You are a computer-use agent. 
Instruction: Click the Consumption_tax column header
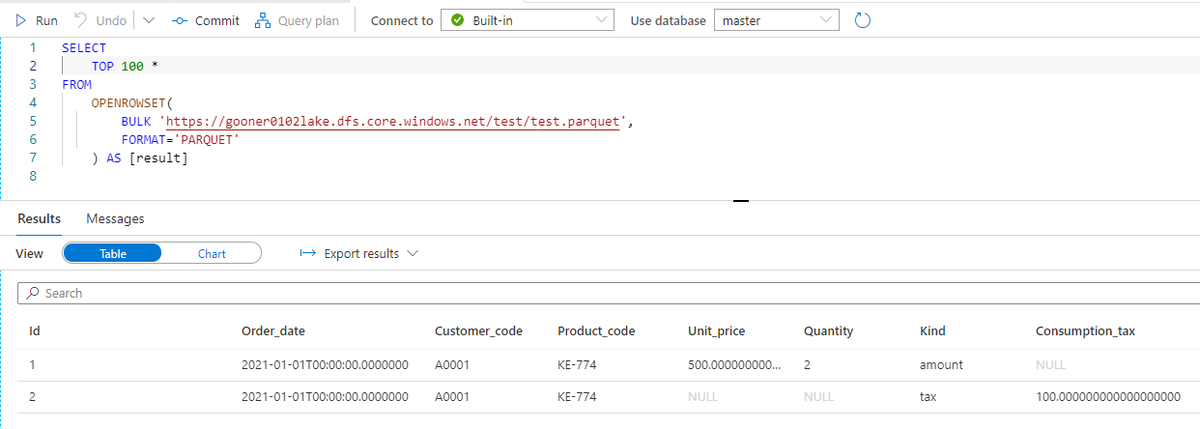[1085, 331]
